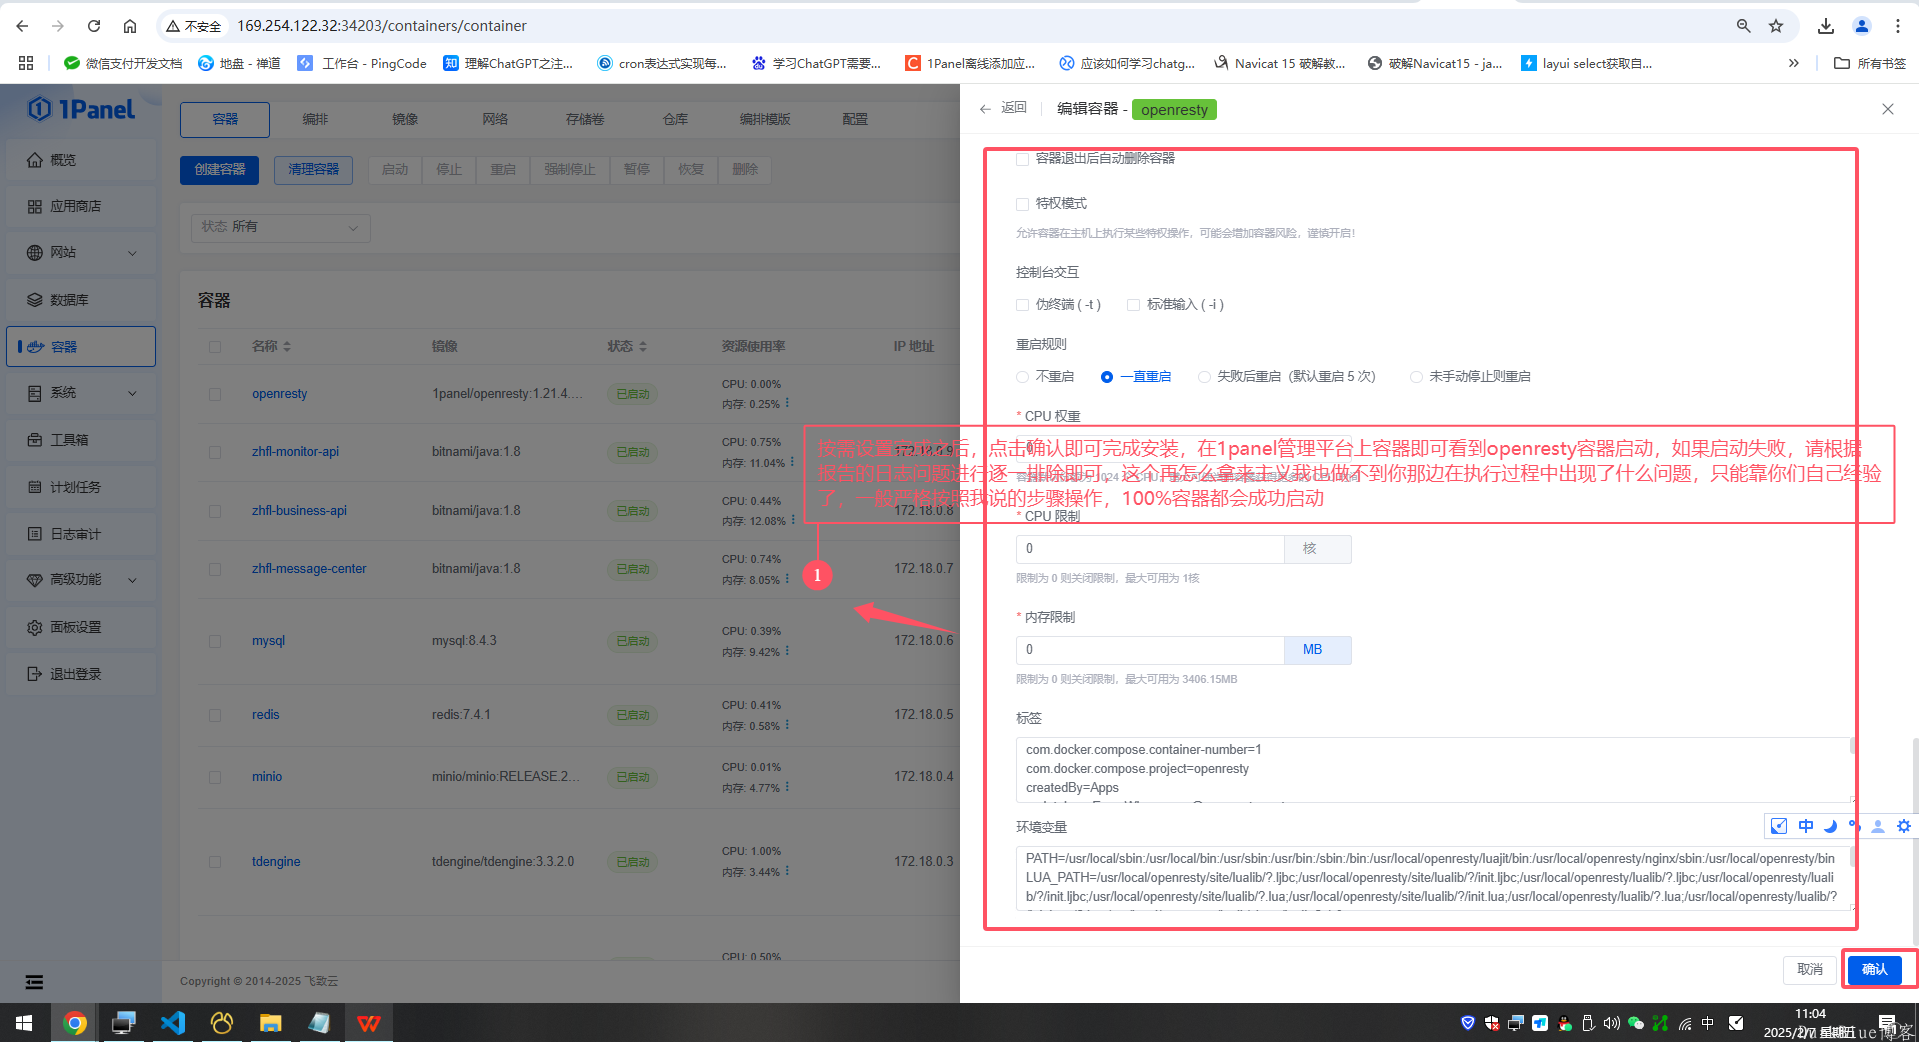Open File Explorer from taskbar
The image size is (1919, 1042).
271,1023
